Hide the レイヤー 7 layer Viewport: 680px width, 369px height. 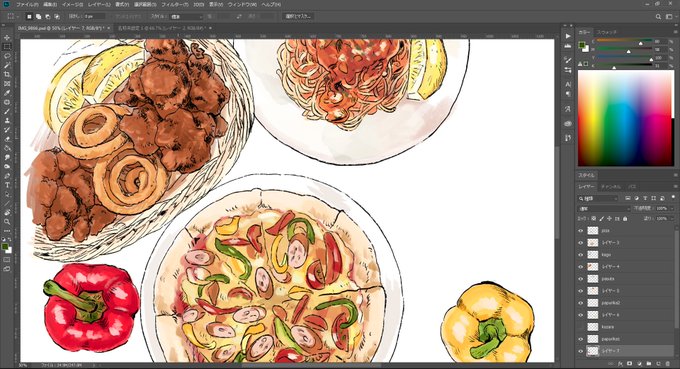(581, 351)
